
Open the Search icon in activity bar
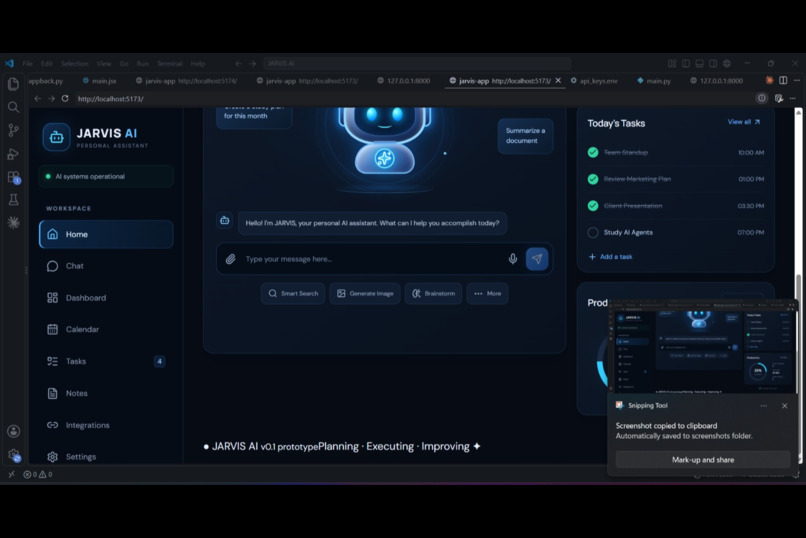(x=13, y=107)
